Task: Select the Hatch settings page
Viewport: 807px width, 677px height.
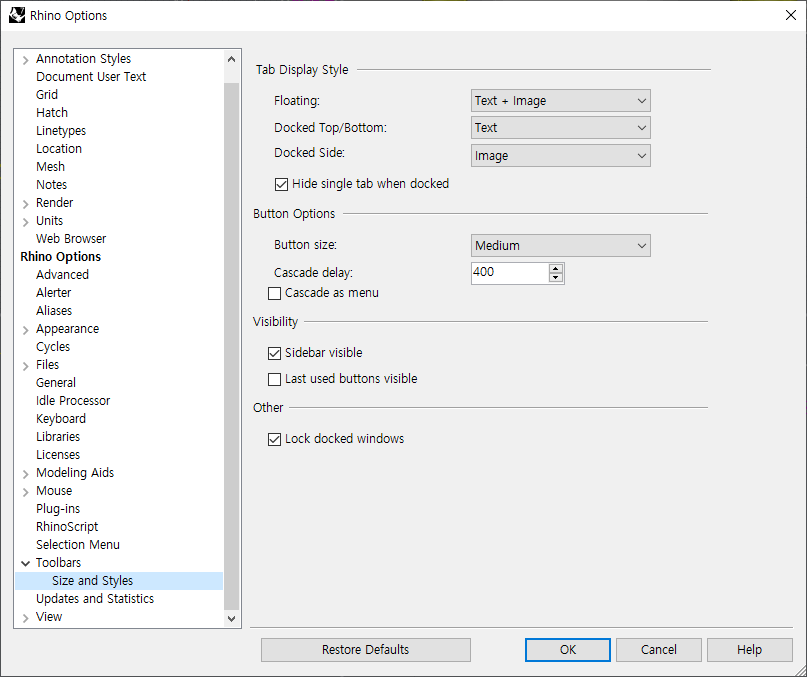Action: [x=52, y=113]
